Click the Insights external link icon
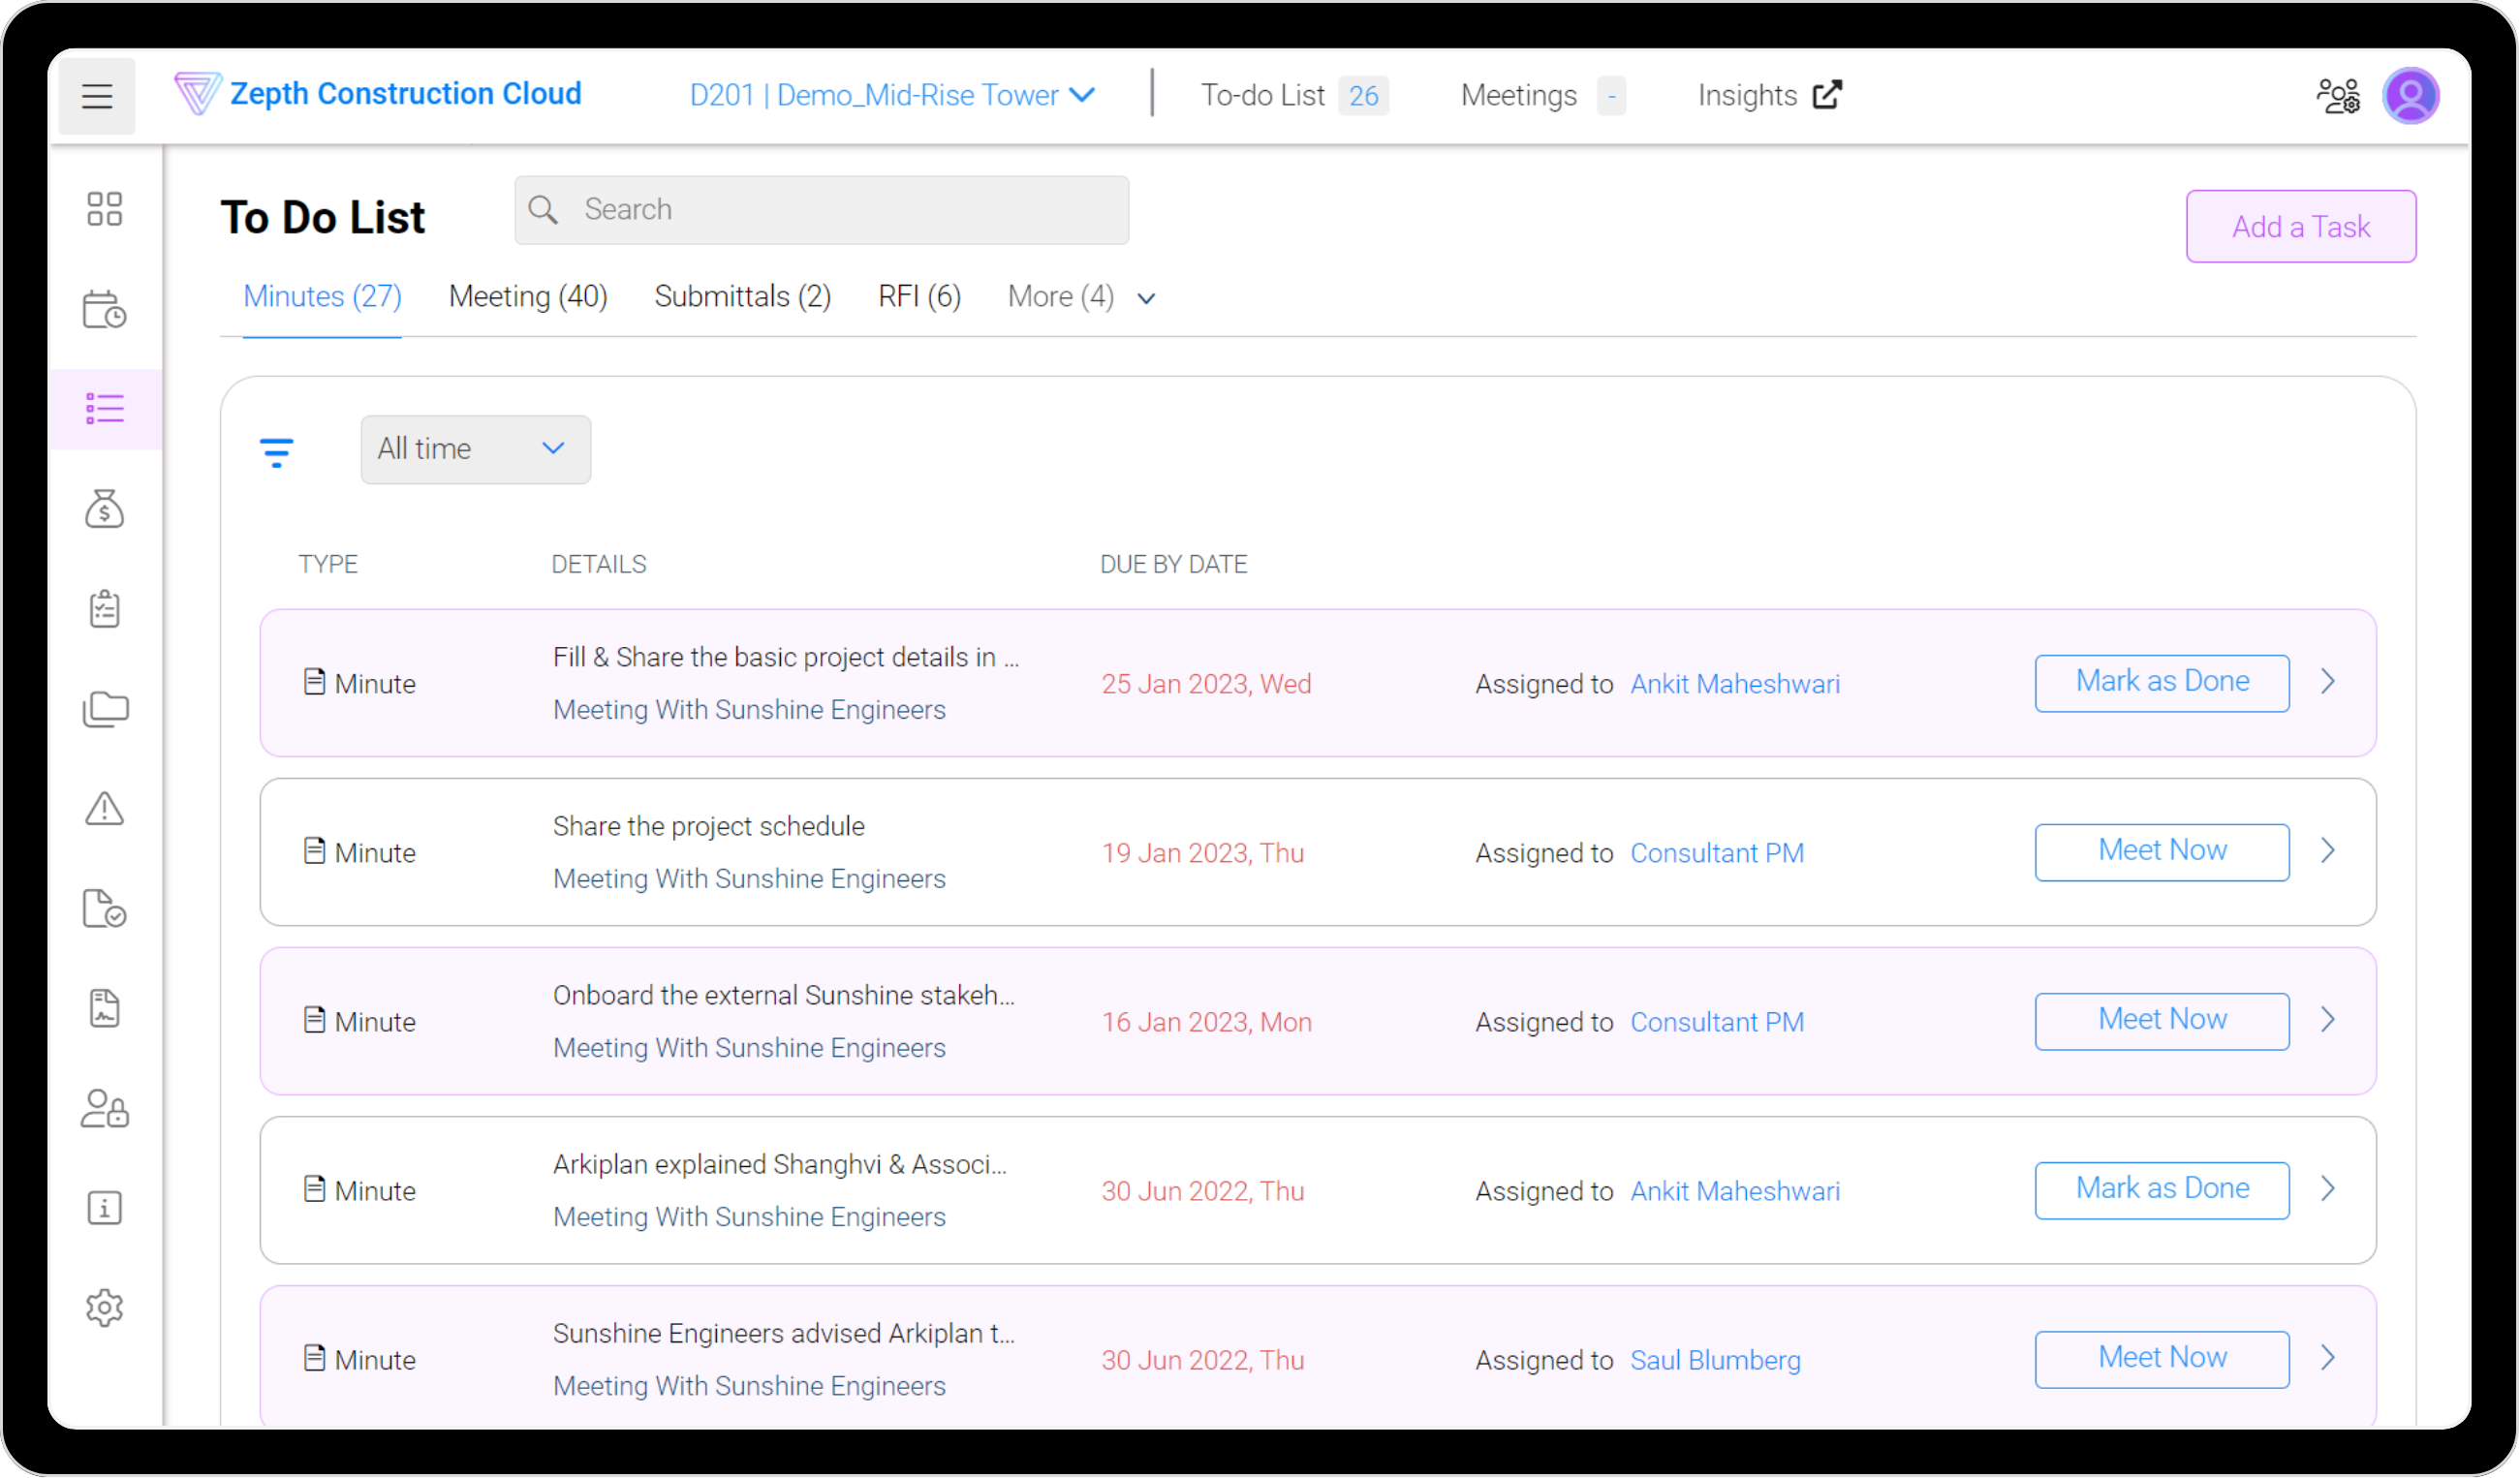Viewport: 2520px width, 1478px height. pyautogui.click(x=1828, y=94)
